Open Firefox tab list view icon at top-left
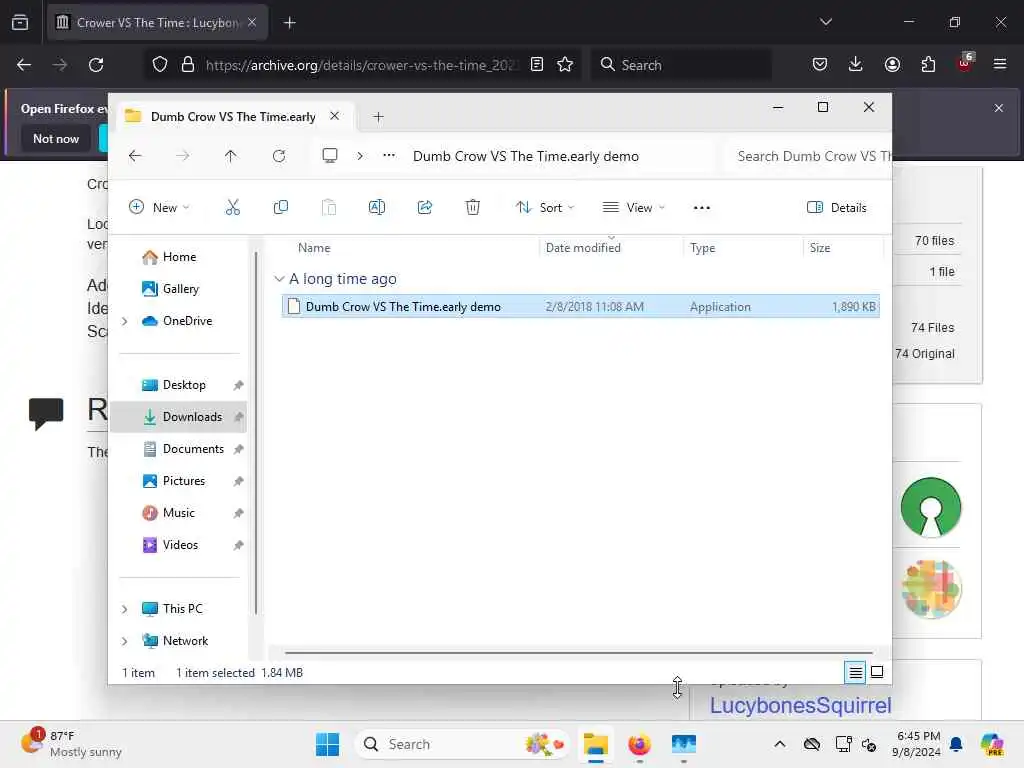 pyautogui.click(x=20, y=23)
